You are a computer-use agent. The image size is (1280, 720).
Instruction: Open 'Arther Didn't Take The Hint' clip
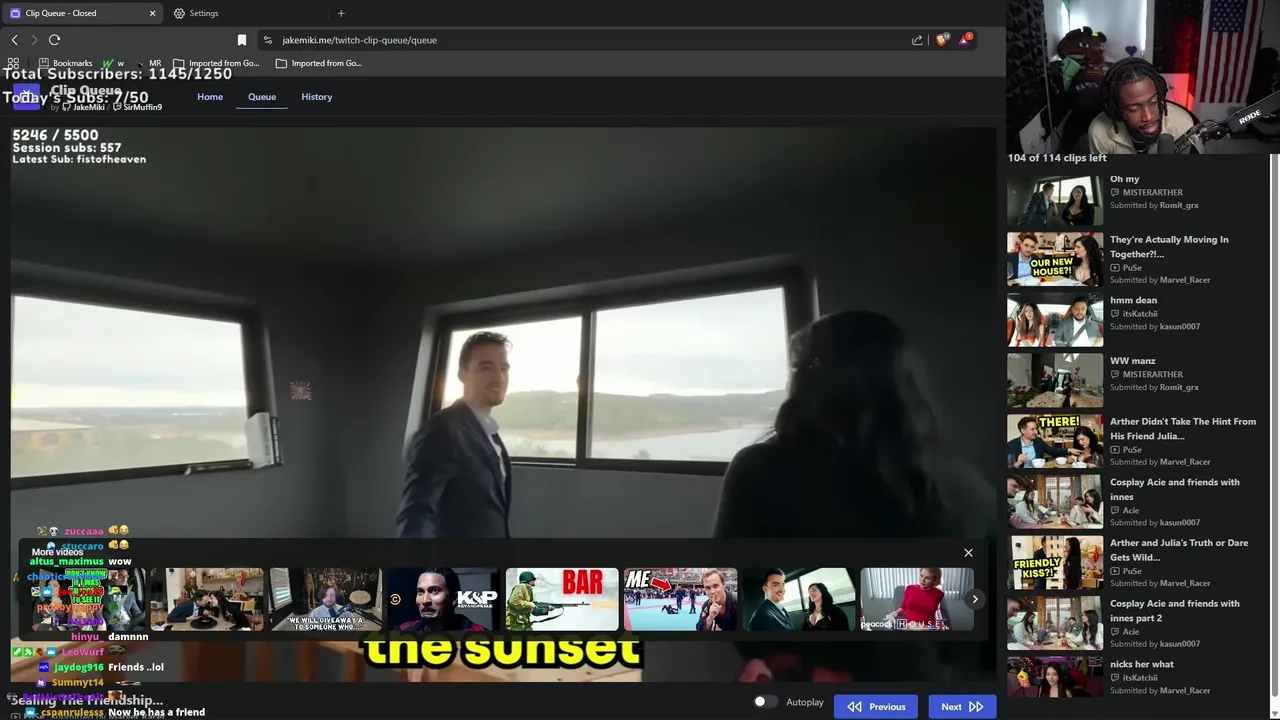pos(1132,441)
